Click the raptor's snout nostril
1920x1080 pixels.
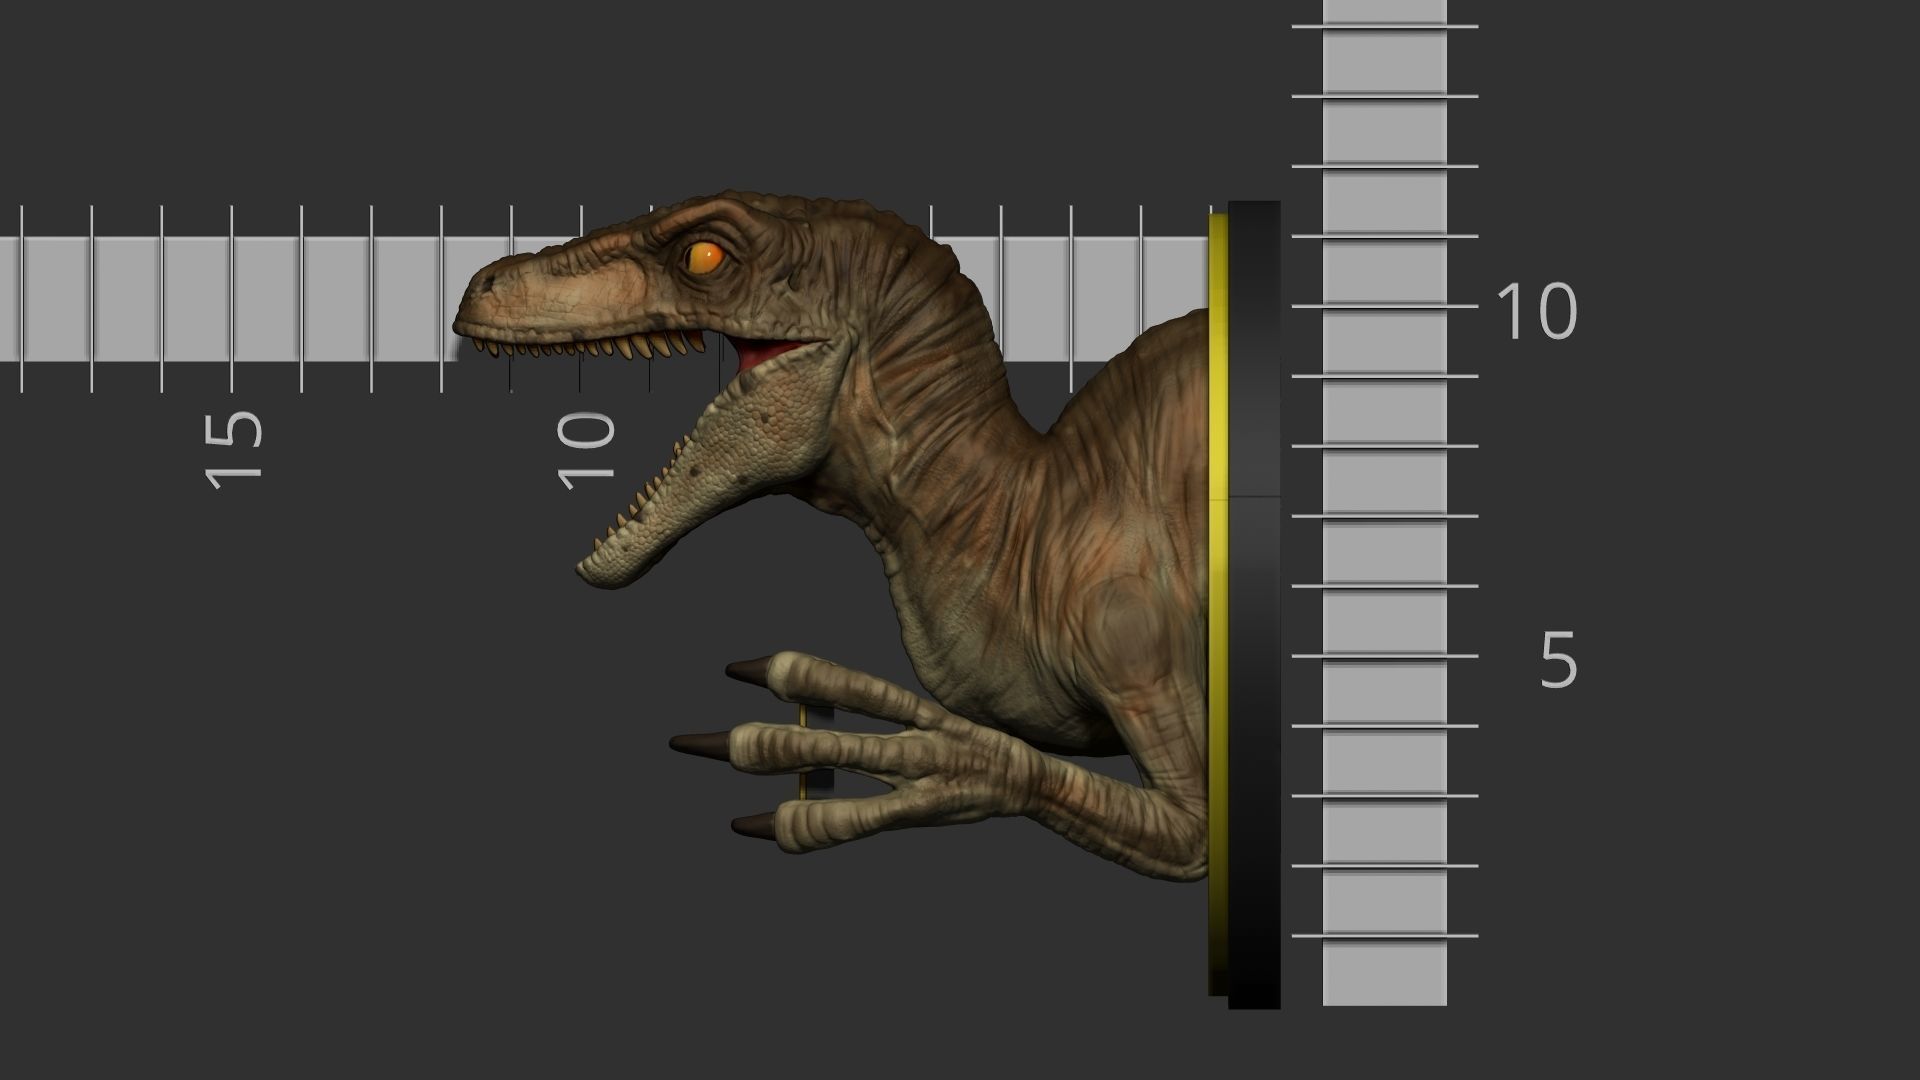486,285
